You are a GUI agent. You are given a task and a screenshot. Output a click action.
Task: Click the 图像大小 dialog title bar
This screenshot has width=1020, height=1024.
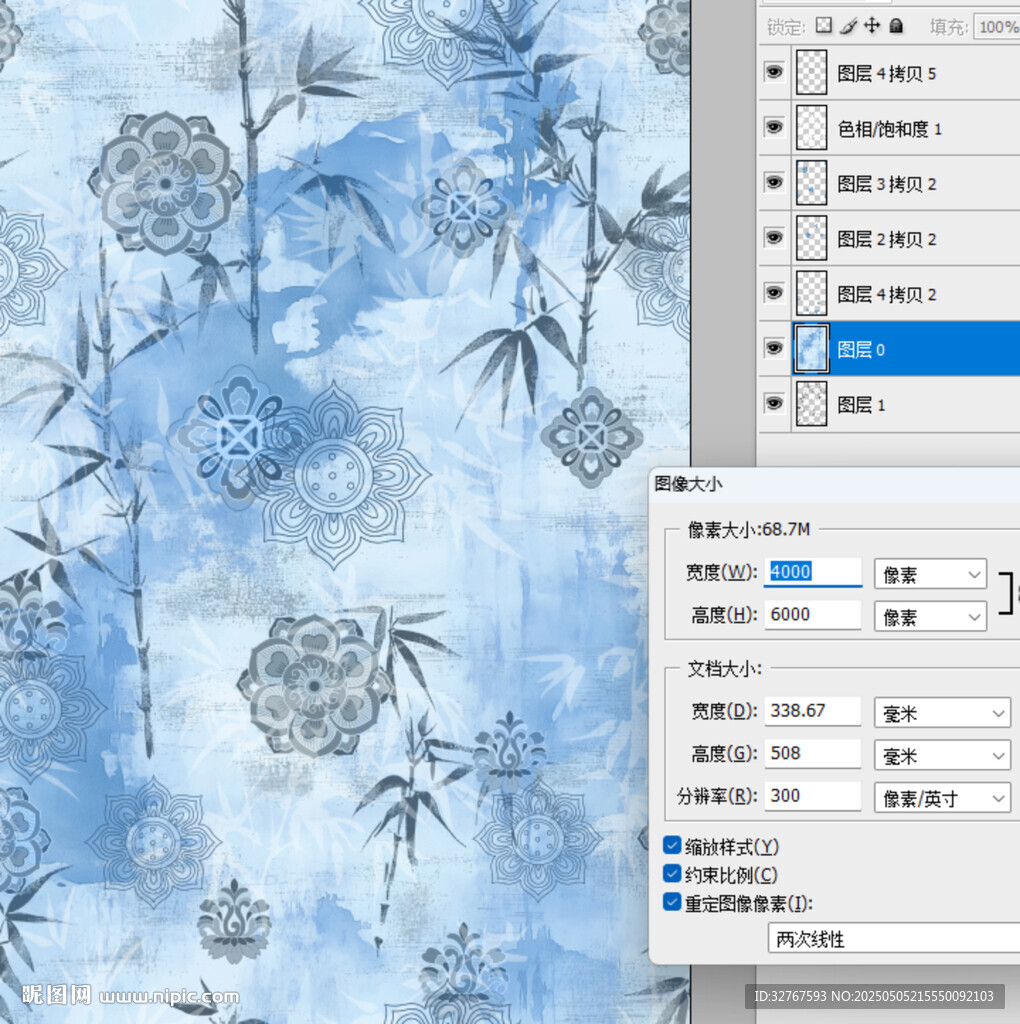pos(835,484)
